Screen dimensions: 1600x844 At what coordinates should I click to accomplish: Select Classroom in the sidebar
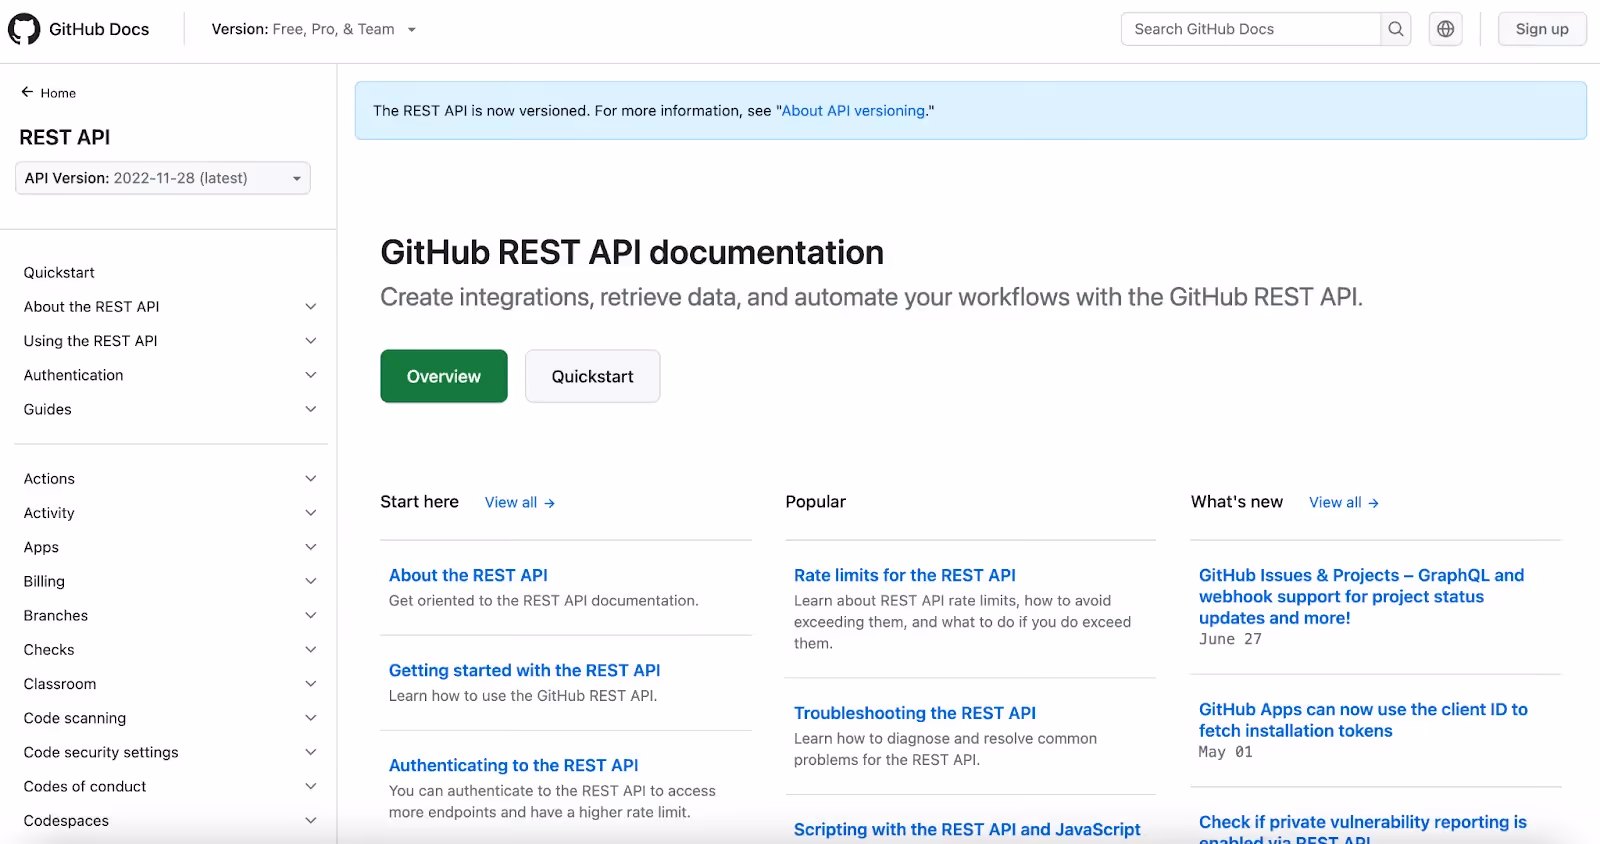60,684
